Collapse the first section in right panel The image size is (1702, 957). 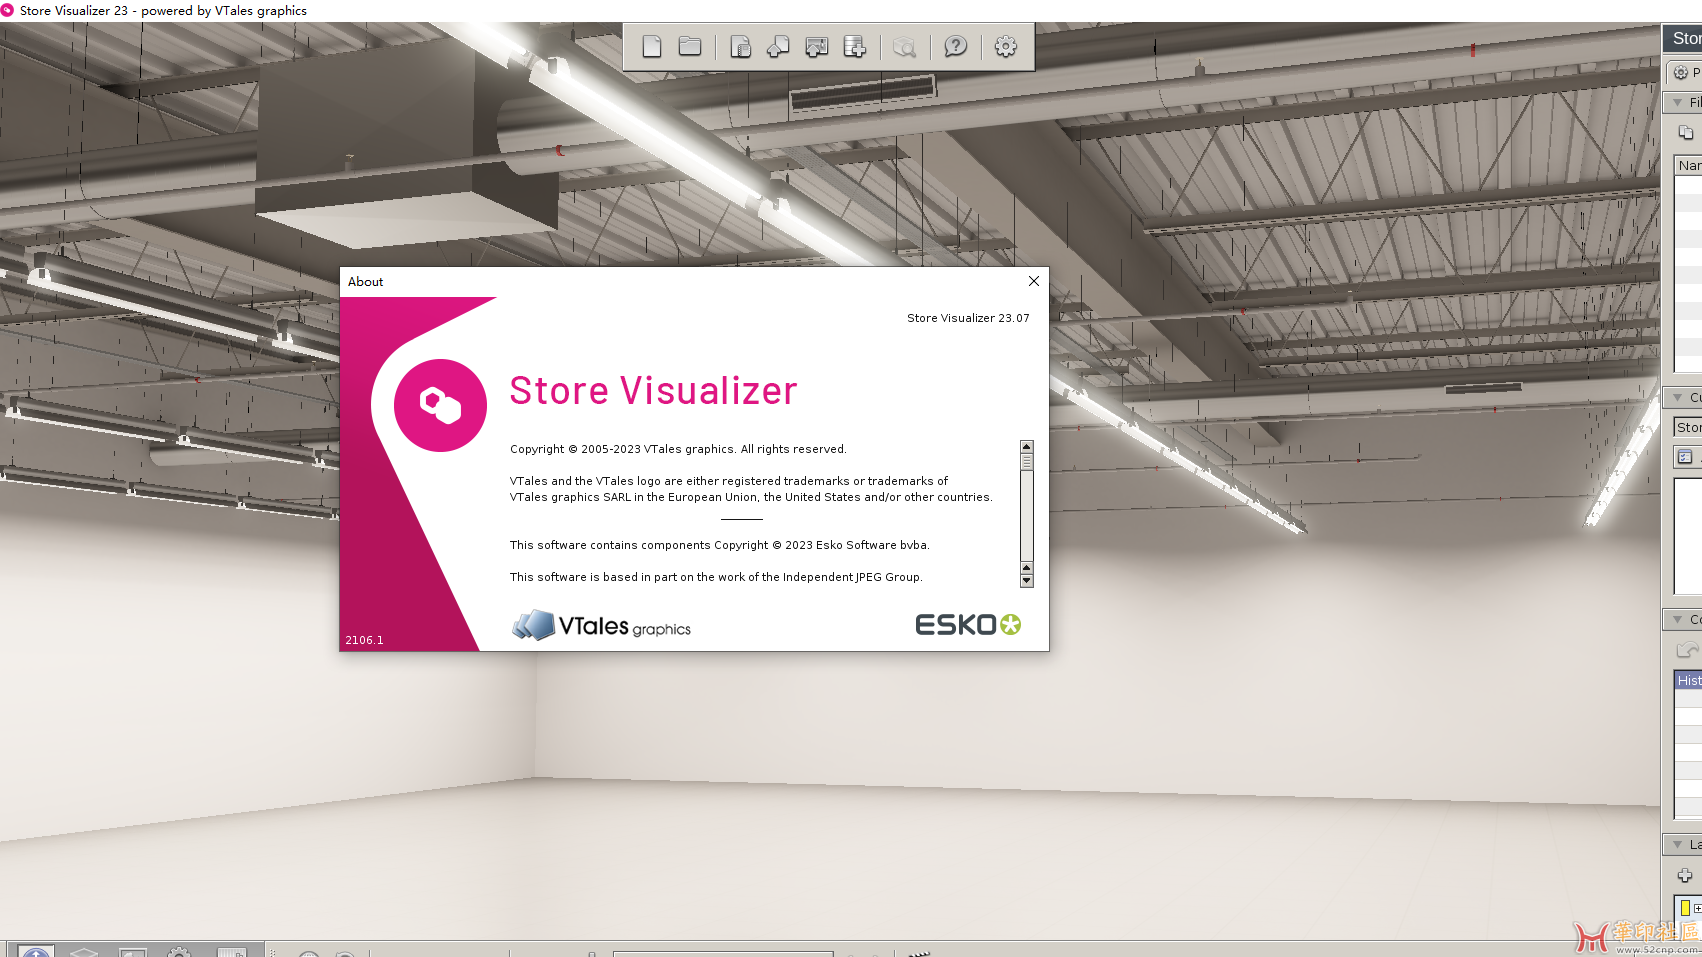pyautogui.click(x=1678, y=103)
